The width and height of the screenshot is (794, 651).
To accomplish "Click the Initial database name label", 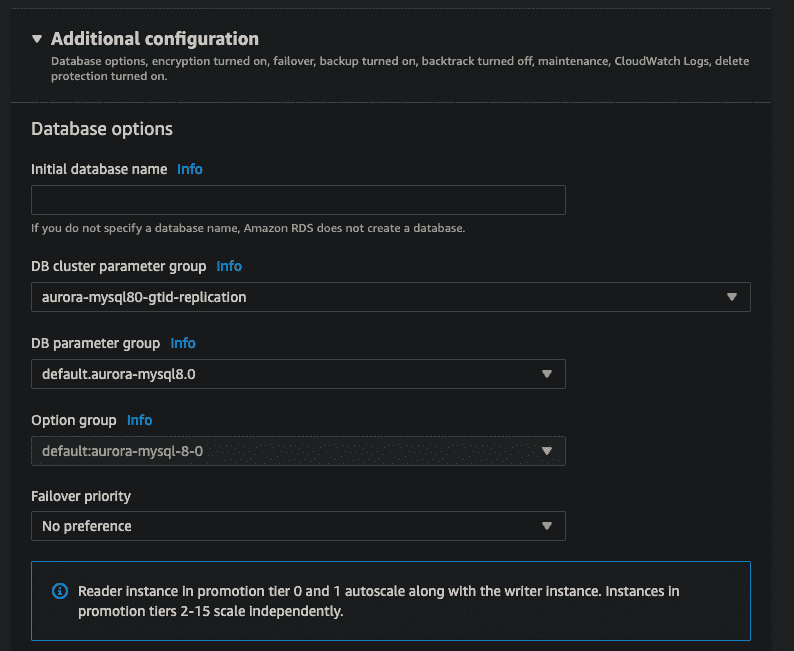I will 99,169.
